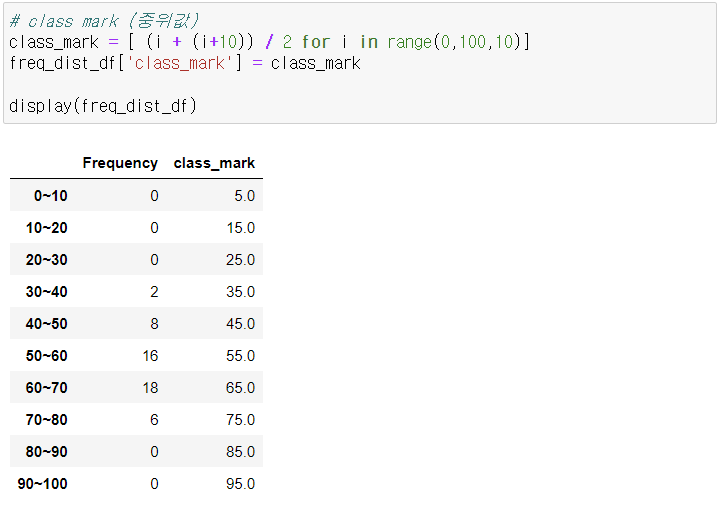Select the 10~20 row label

pos(47,228)
